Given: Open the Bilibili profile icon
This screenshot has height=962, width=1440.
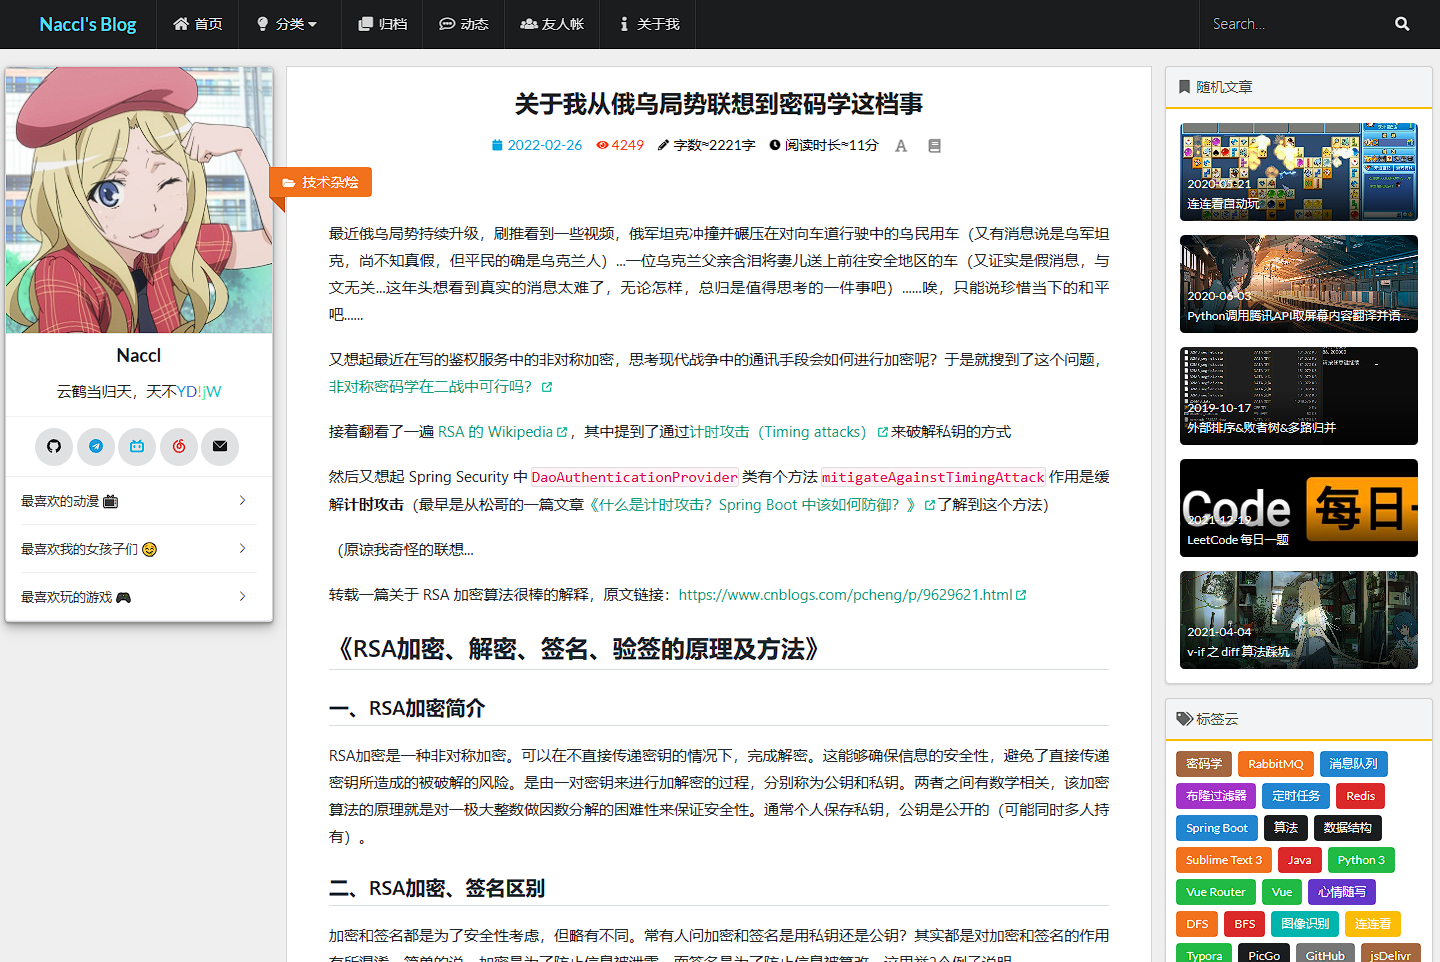Looking at the screenshot, I should tap(137, 446).
